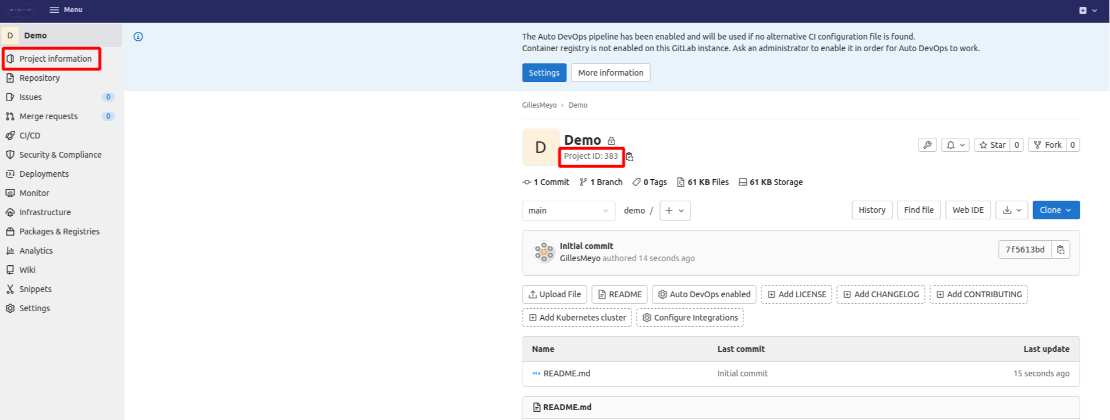
Task: Open Security & Compliance in the sidebar
Action: coord(60,154)
